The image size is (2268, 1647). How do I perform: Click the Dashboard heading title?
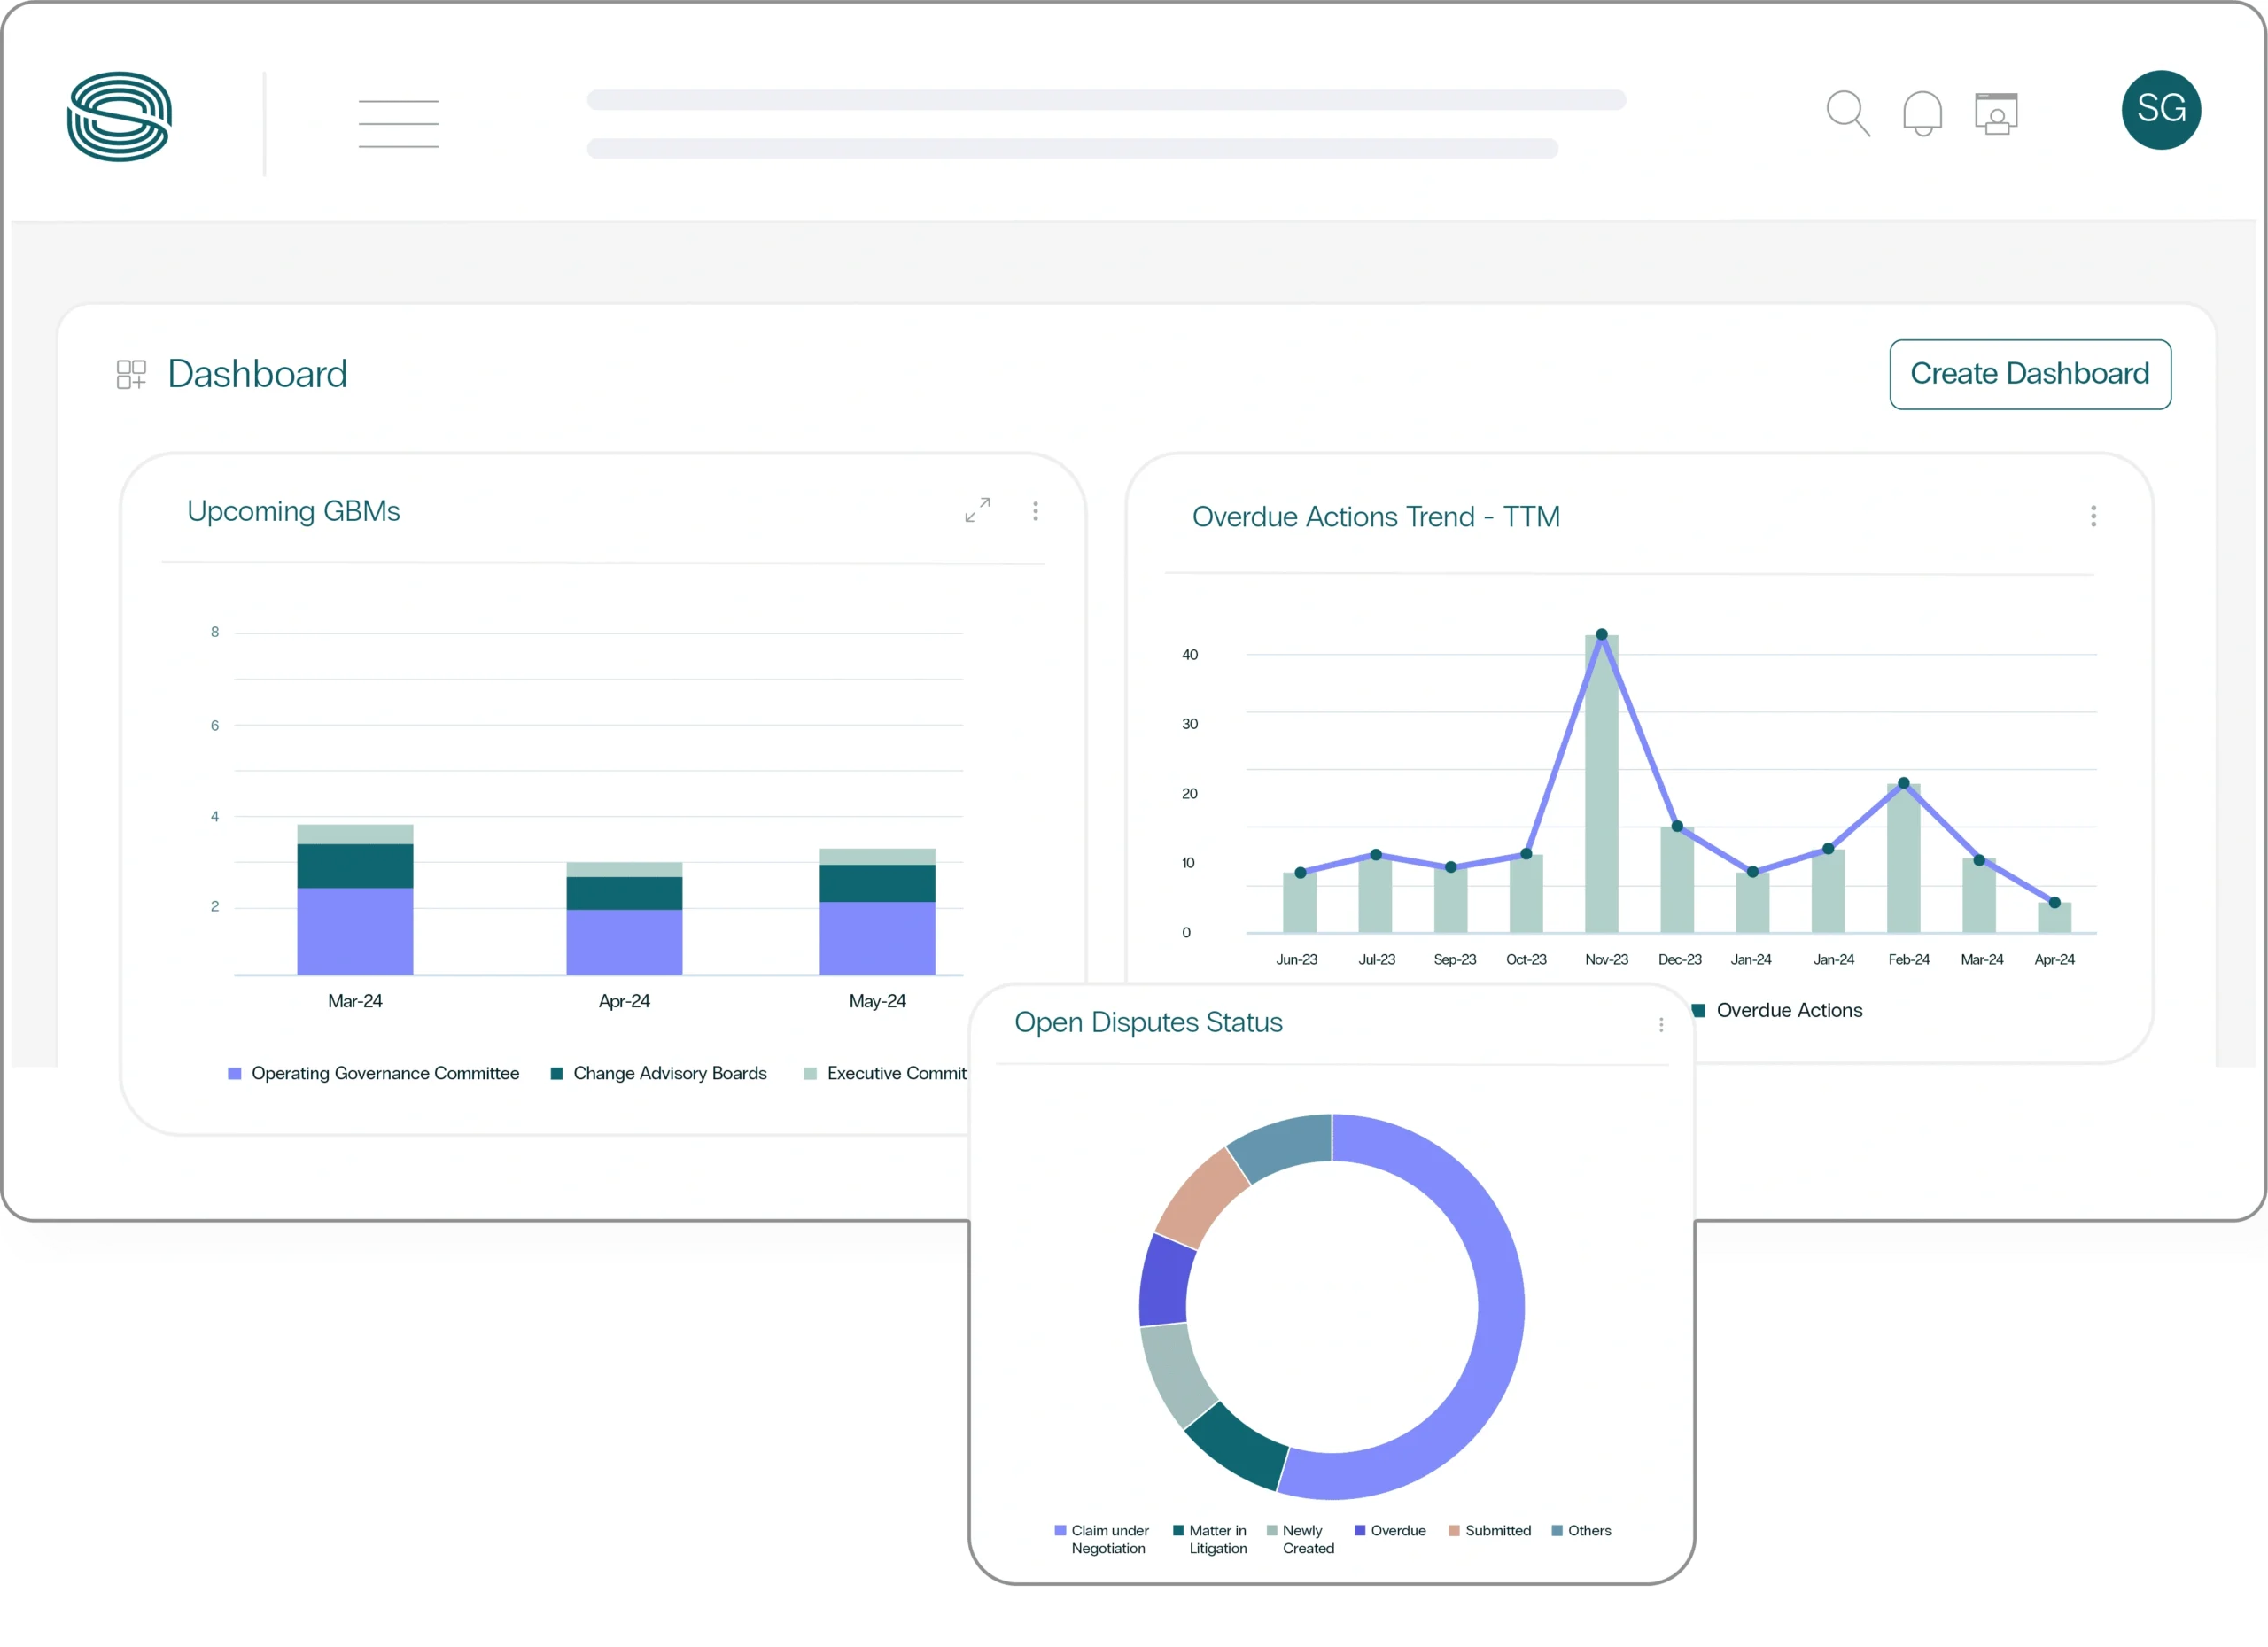point(257,374)
